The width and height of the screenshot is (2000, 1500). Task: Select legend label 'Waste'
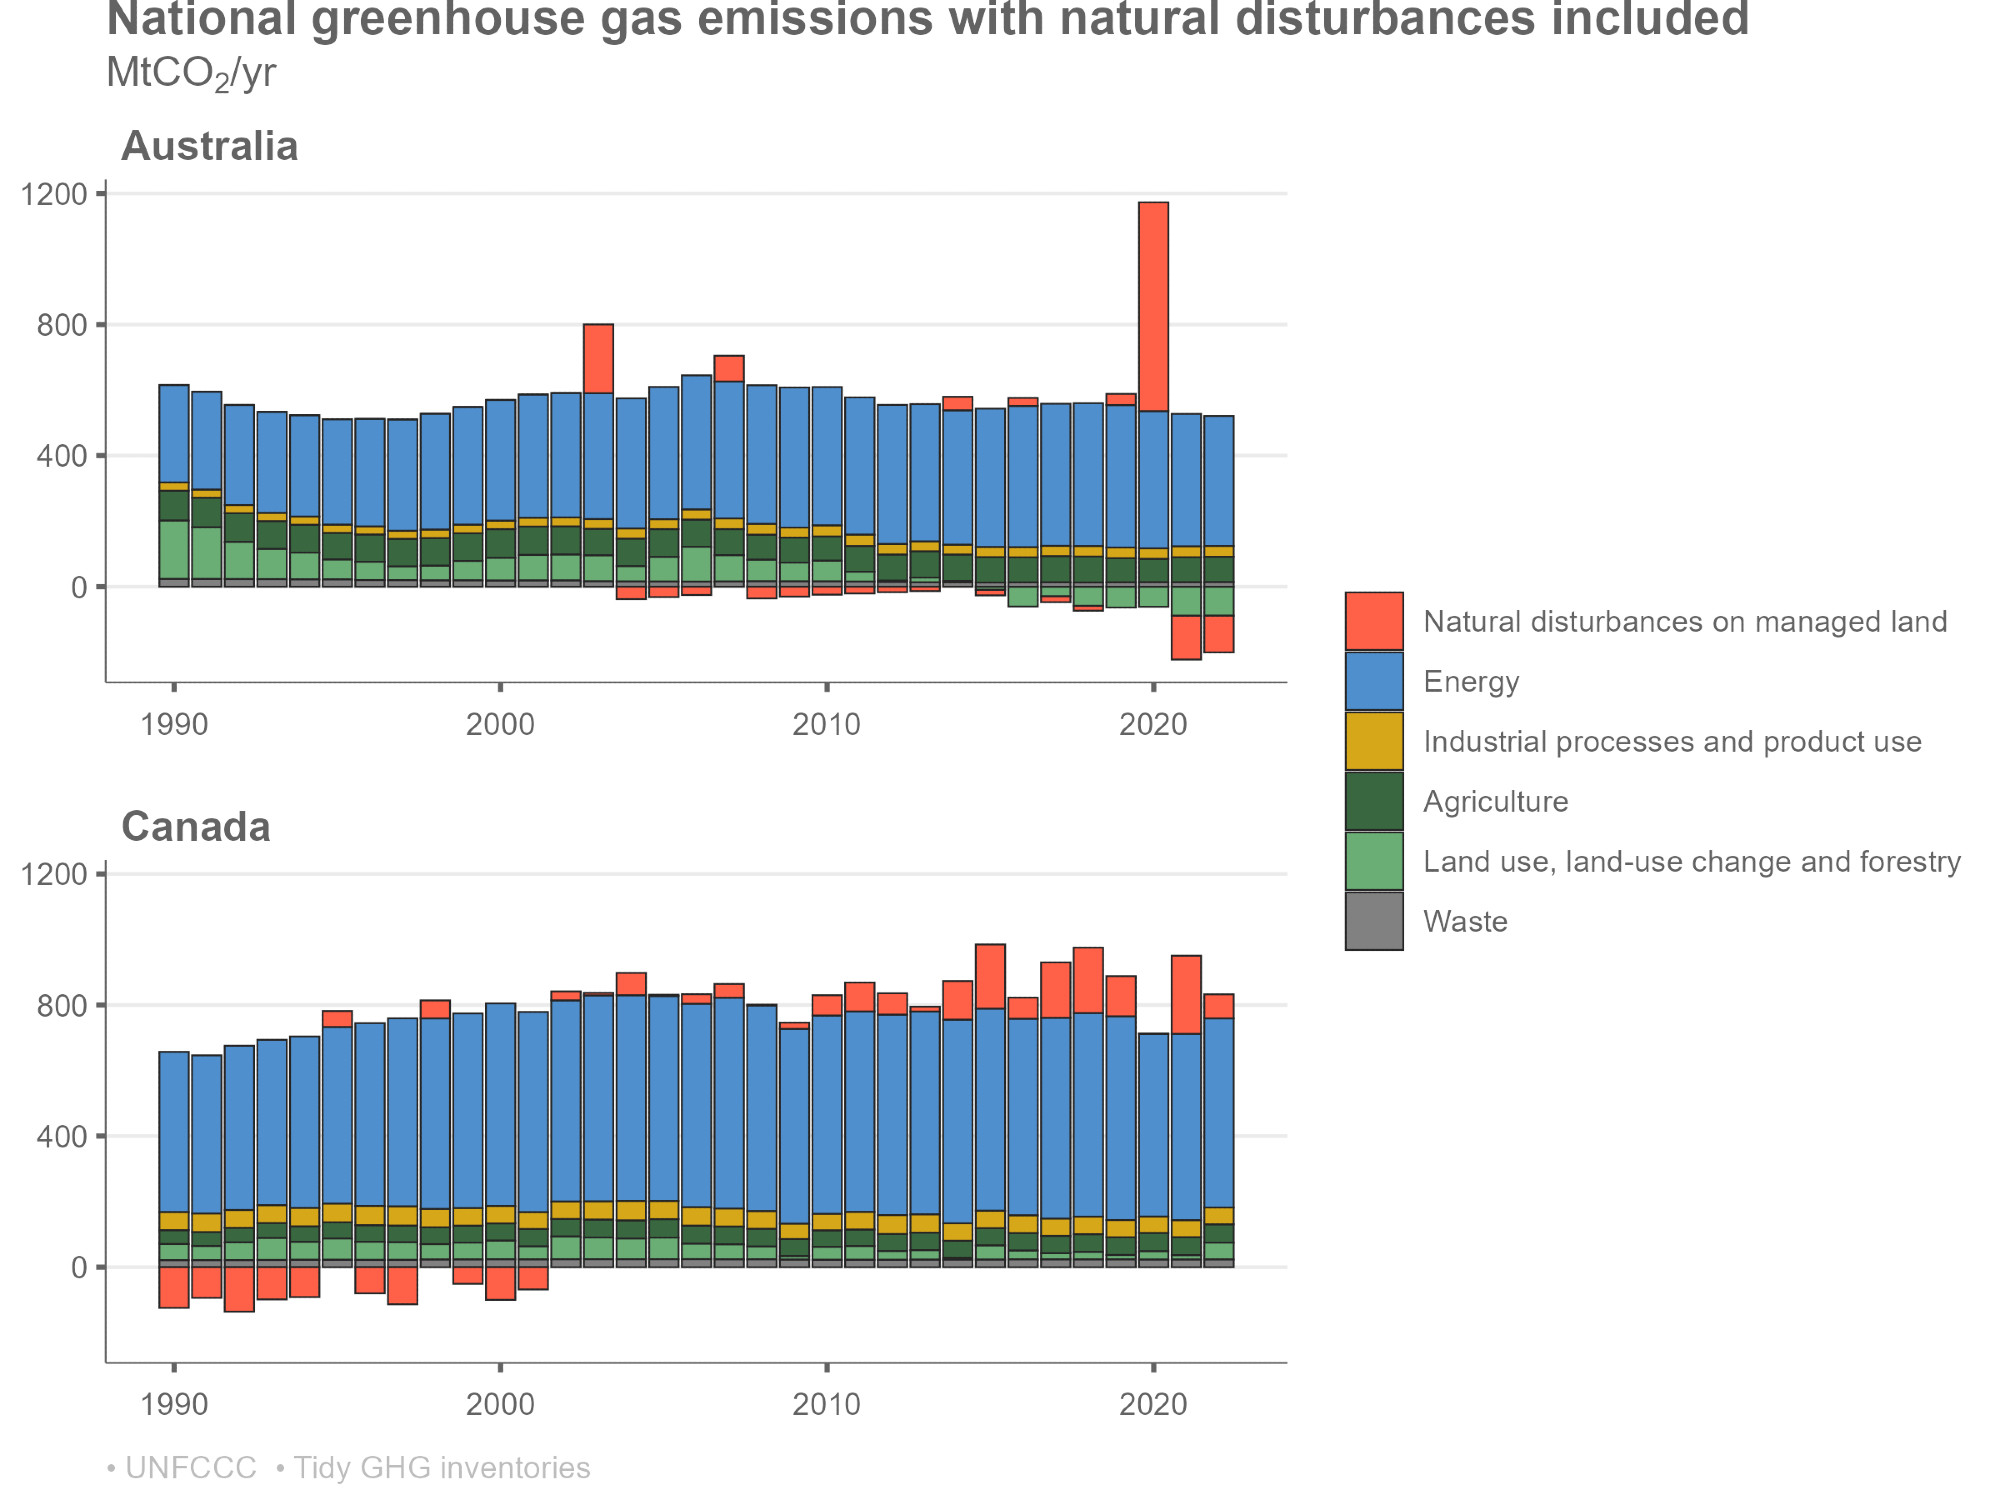coord(1465,921)
